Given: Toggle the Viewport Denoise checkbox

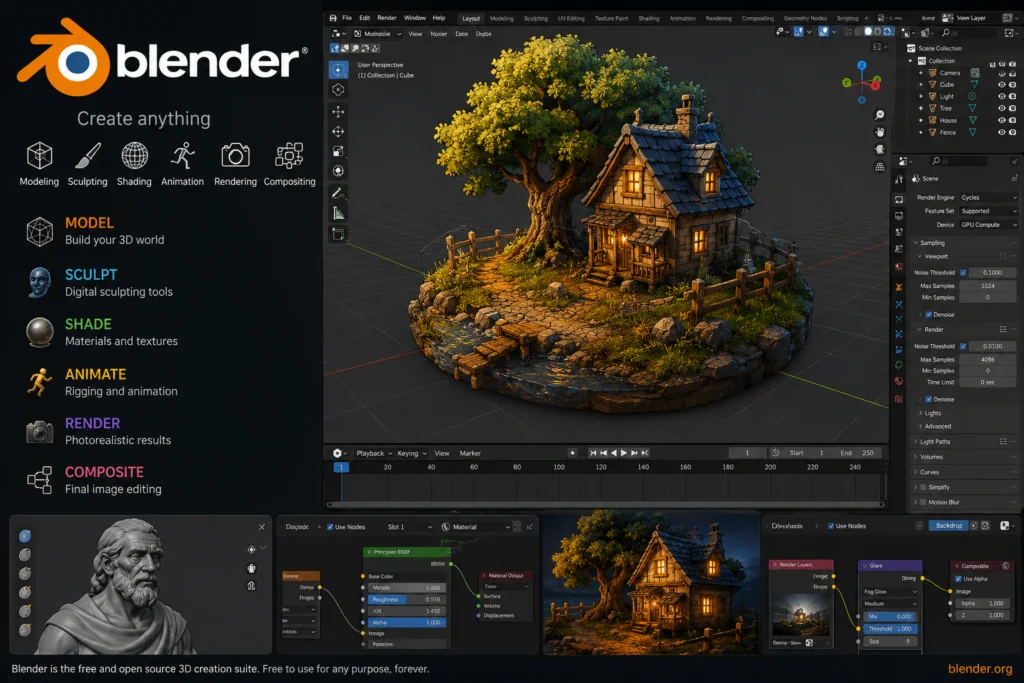Looking at the screenshot, I should [x=929, y=315].
